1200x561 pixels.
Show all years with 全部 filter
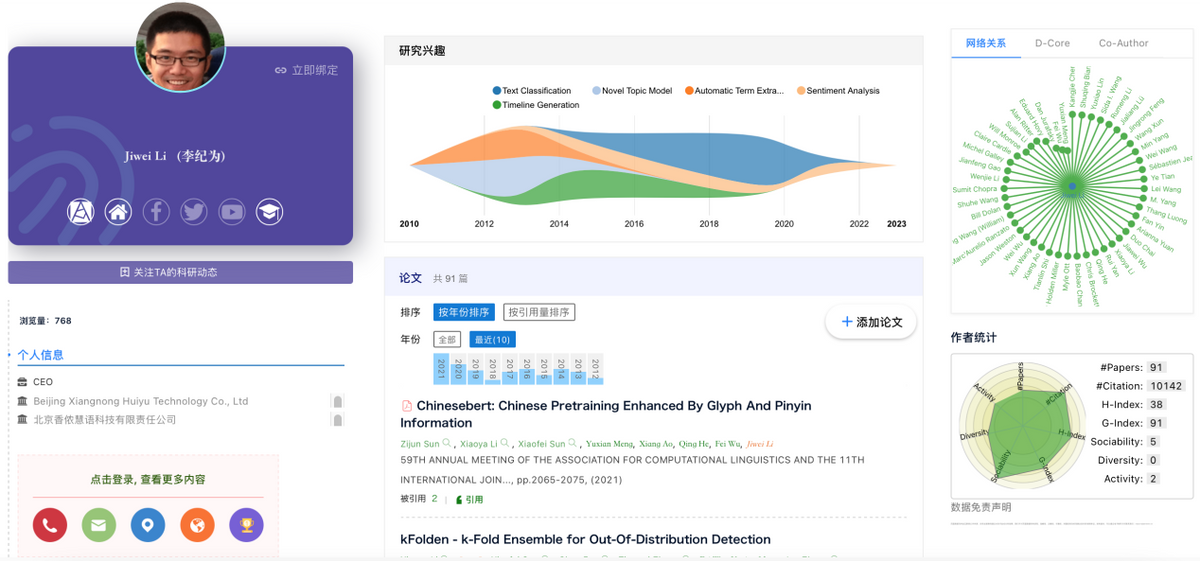coord(447,339)
